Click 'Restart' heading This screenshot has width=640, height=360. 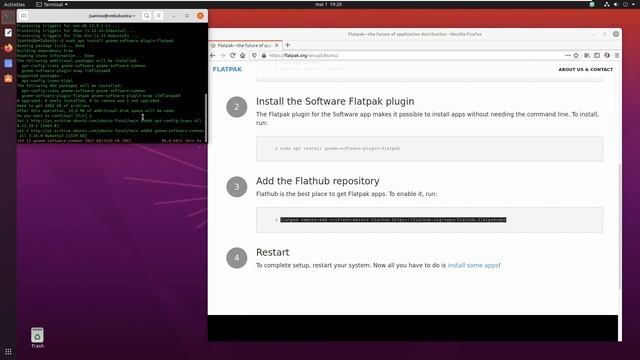coord(273,252)
